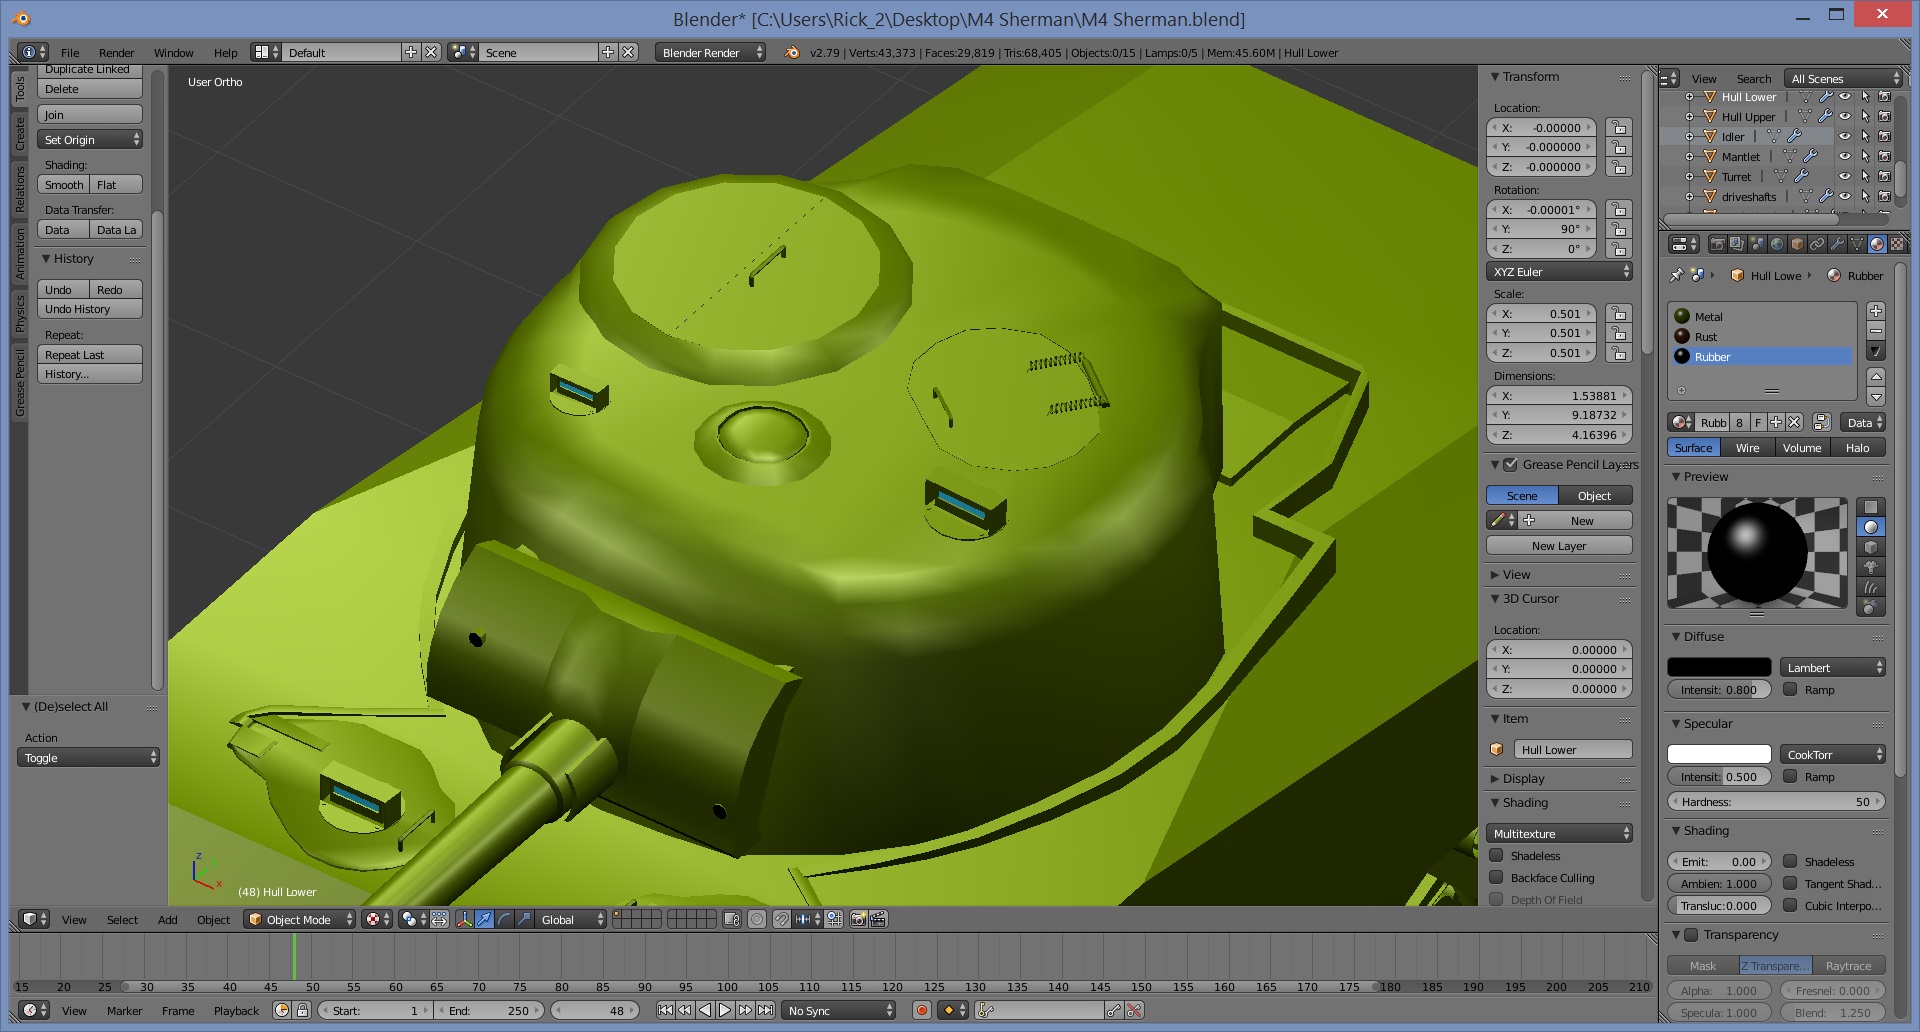Open the CookTorr specular shader dropdown
The width and height of the screenshot is (1920, 1032).
[1833, 754]
